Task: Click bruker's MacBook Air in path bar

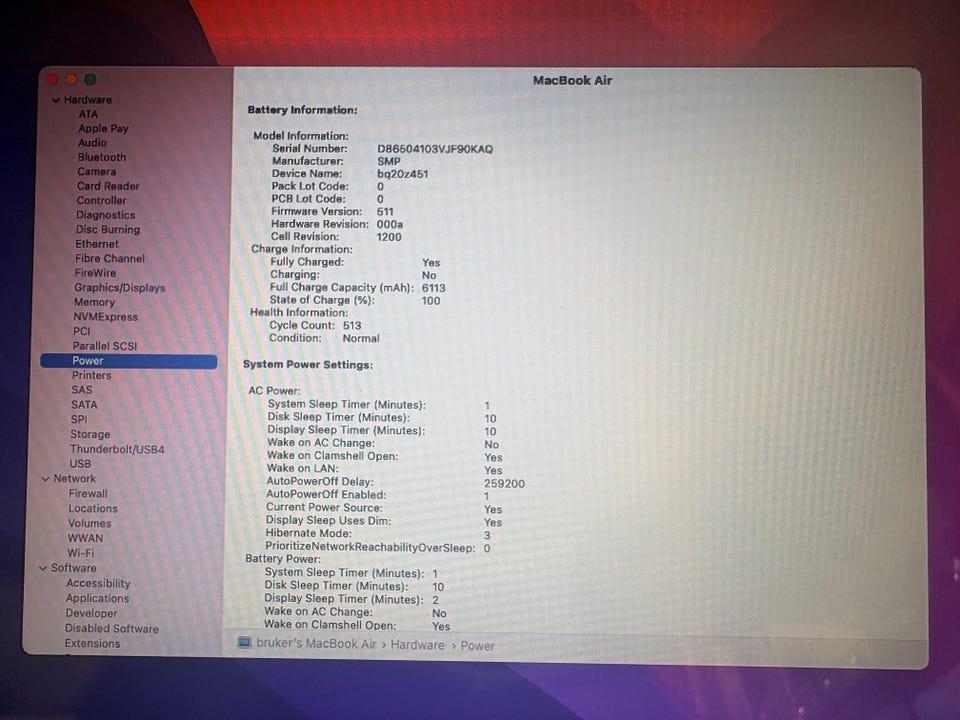Action: click(x=316, y=643)
